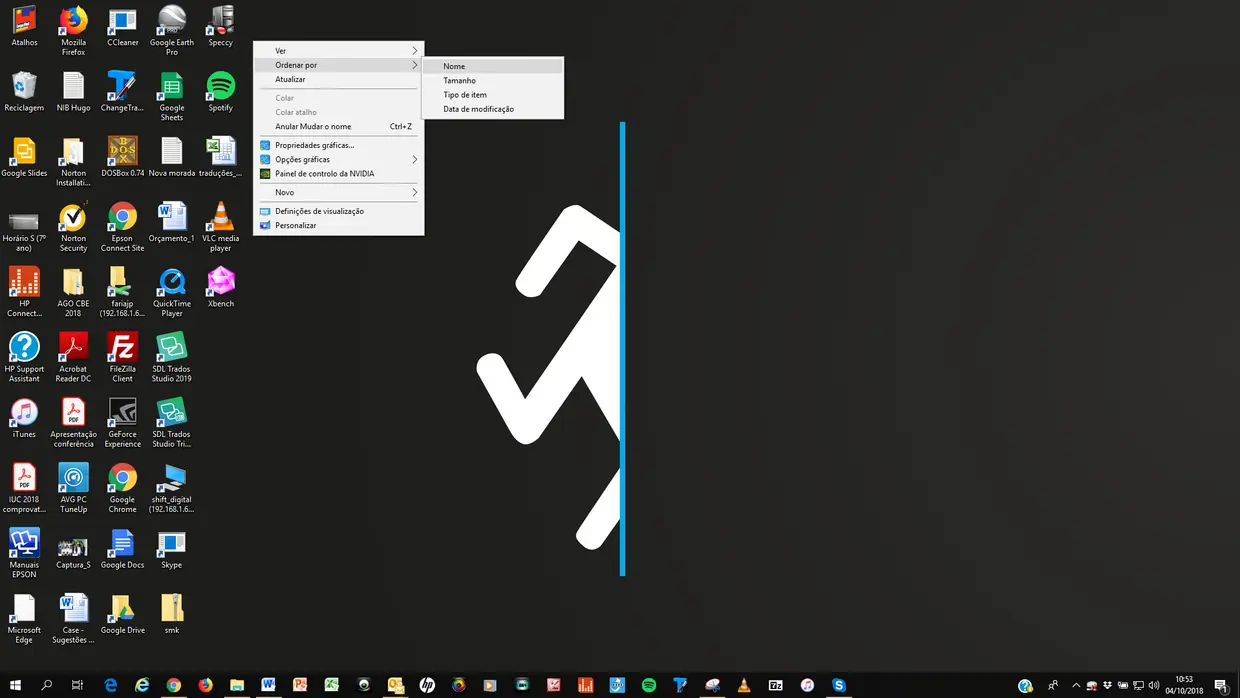
Task: Open the DOSBox 0.74 shortcut
Action: [122, 154]
